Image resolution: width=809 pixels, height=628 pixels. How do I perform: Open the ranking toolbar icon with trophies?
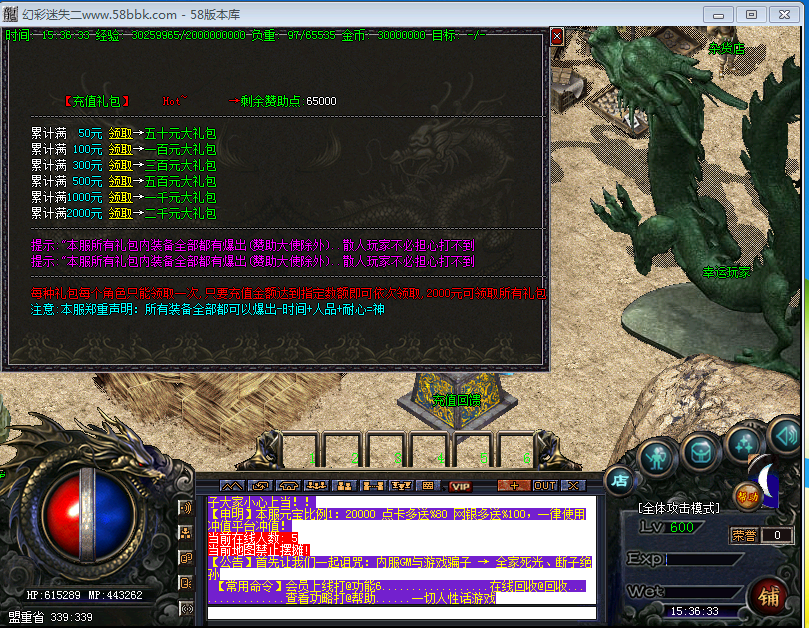401,486
